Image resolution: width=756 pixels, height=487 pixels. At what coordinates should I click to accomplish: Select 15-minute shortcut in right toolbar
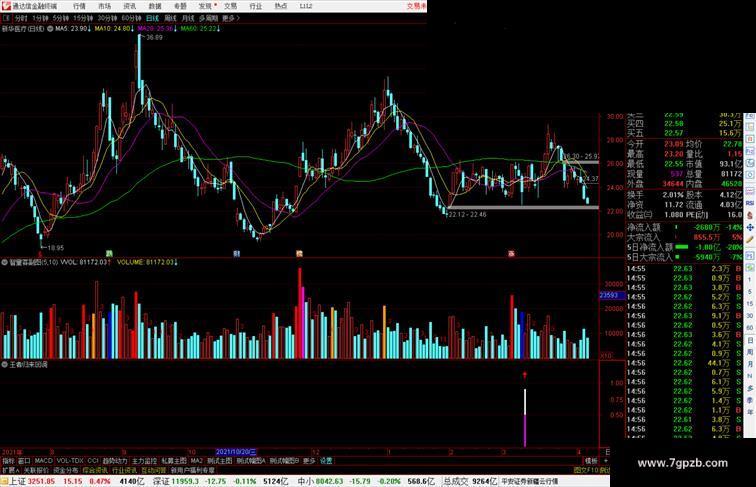pos(750,304)
